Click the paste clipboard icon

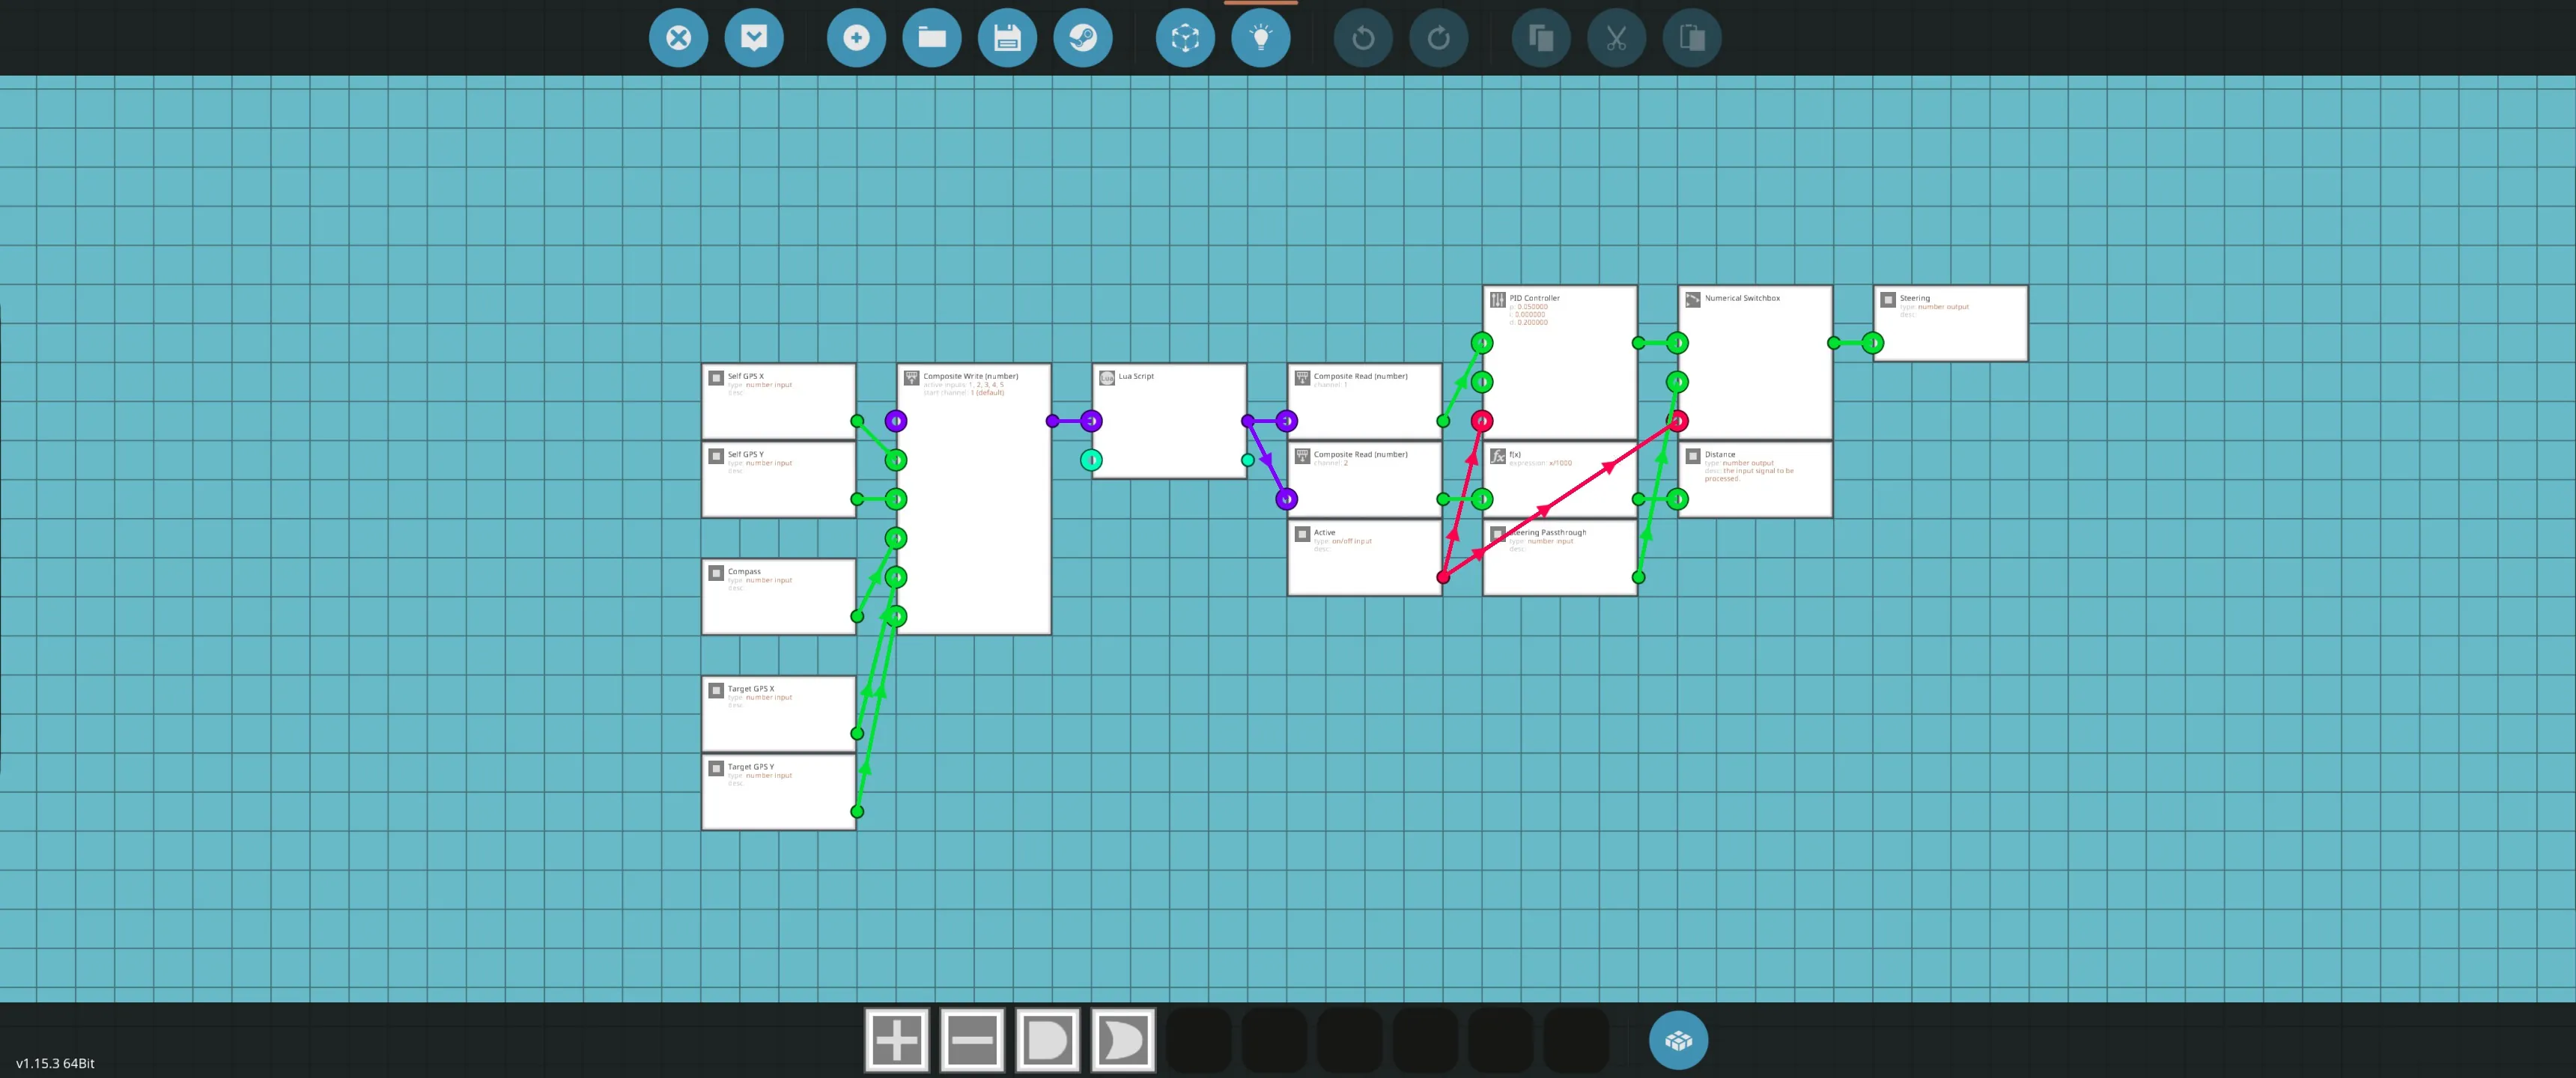click(1692, 38)
